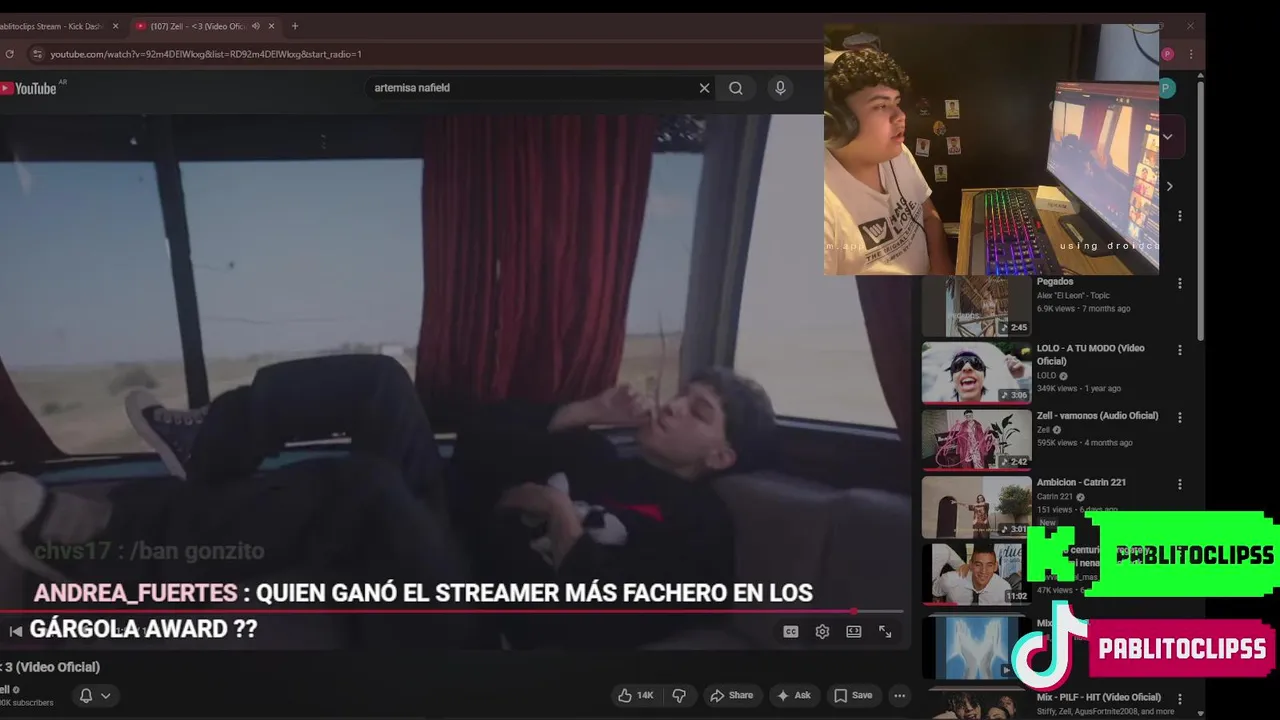The height and width of the screenshot is (720, 1280).
Task: Open the Pegados video thumbnail
Action: (x=976, y=307)
